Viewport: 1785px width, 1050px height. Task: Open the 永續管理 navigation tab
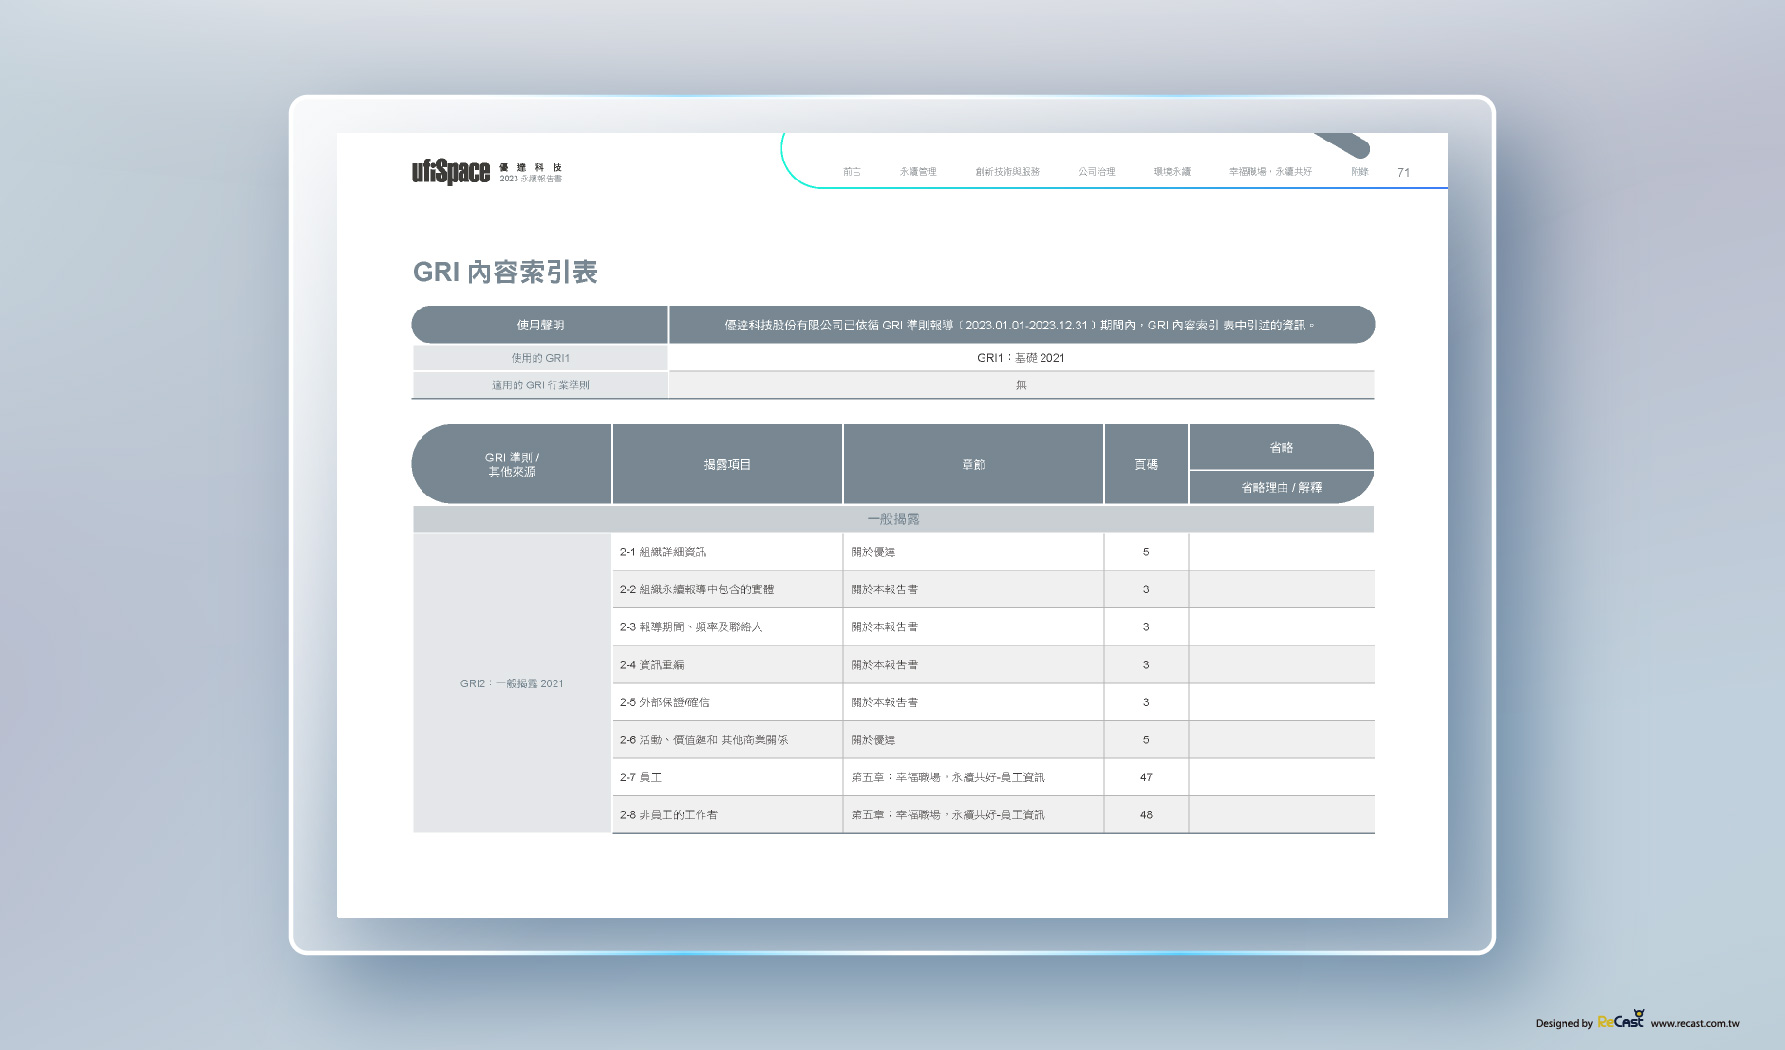[918, 172]
